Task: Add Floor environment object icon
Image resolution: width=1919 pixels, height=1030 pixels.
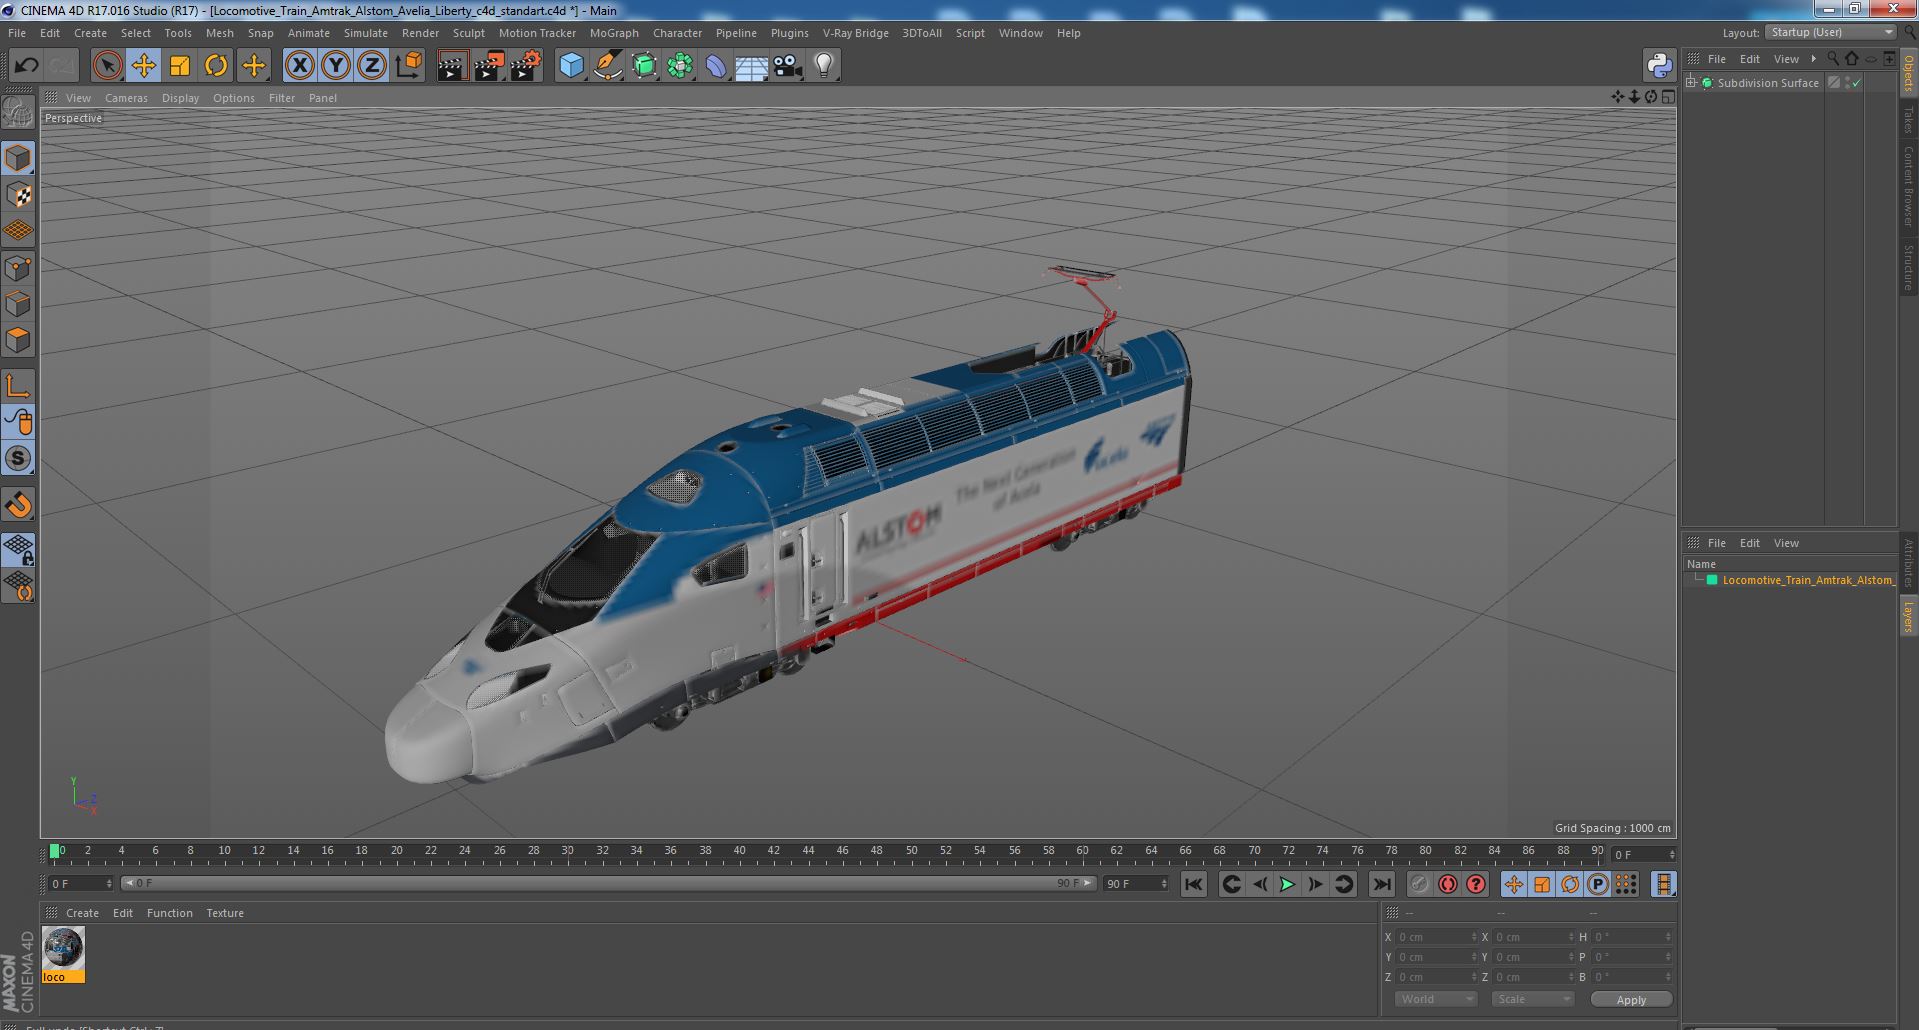Action: click(752, 66)
